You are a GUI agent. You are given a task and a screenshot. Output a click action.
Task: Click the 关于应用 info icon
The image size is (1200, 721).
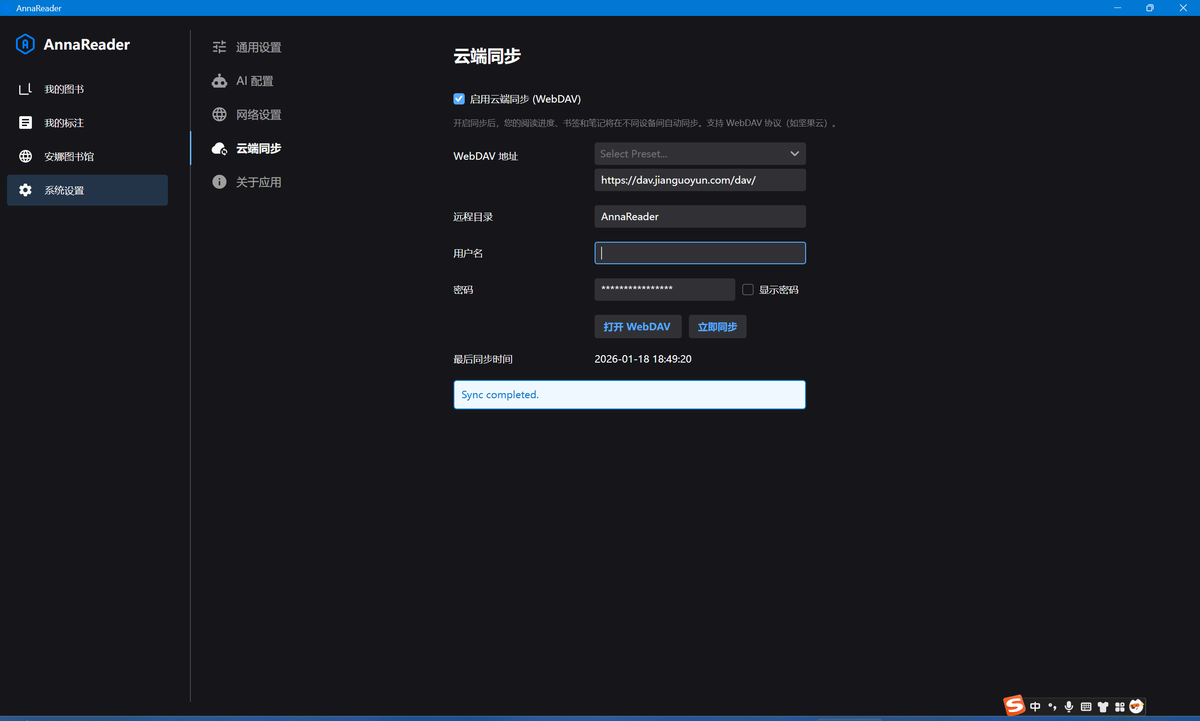pyautogui.click(x=219, y=182)
